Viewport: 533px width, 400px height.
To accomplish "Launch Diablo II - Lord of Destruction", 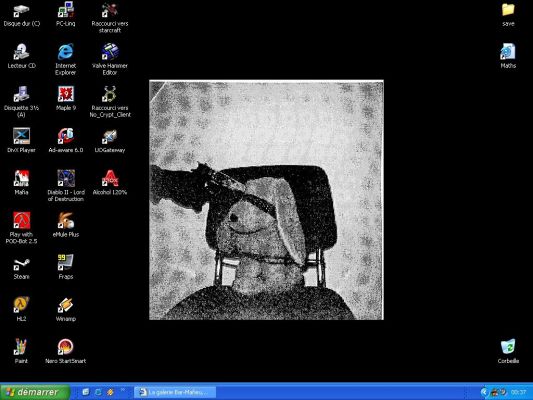I will pyautogui.click(x=66, y=186).
